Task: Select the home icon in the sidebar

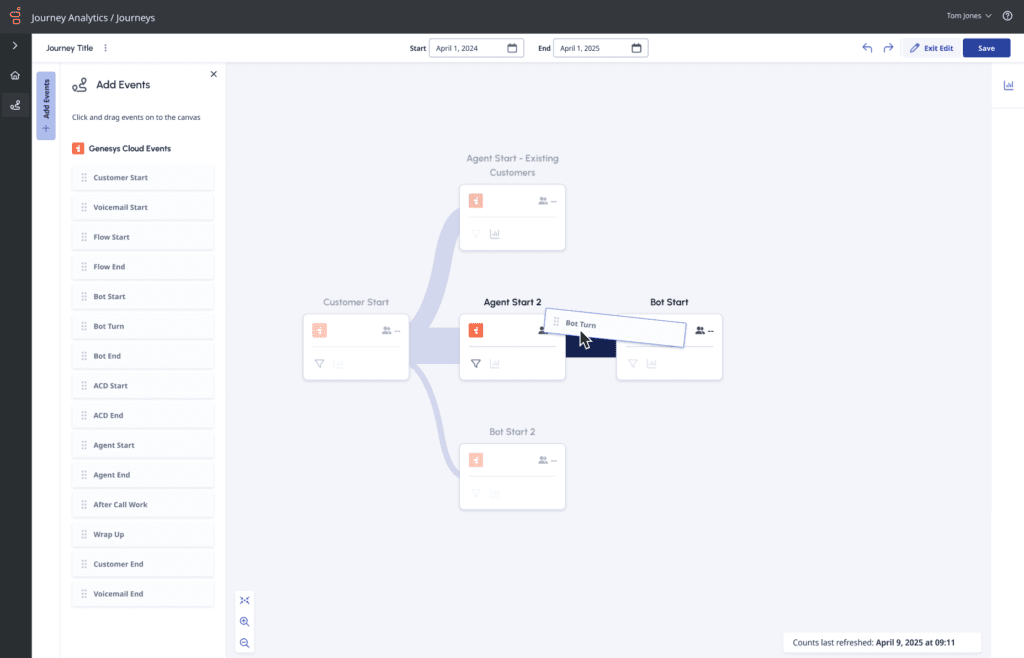Action: tap(15, 74)
